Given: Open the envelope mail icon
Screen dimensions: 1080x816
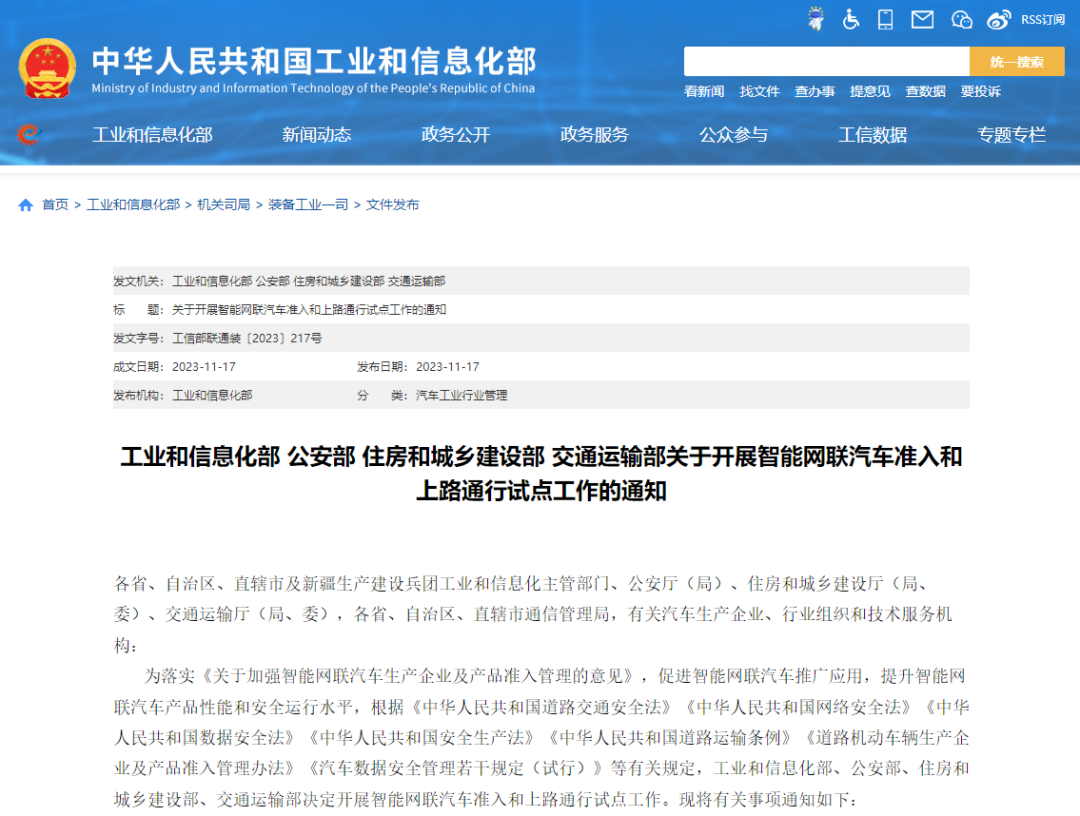Looking at the screenshot, I should (x=922, y=19).
